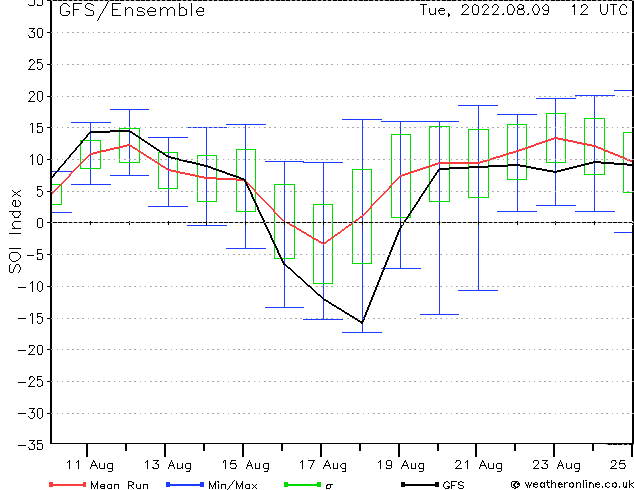The height and width of the screenshot is (490, 634).
Task: Click the y-axis value 15
Action: 35,128
